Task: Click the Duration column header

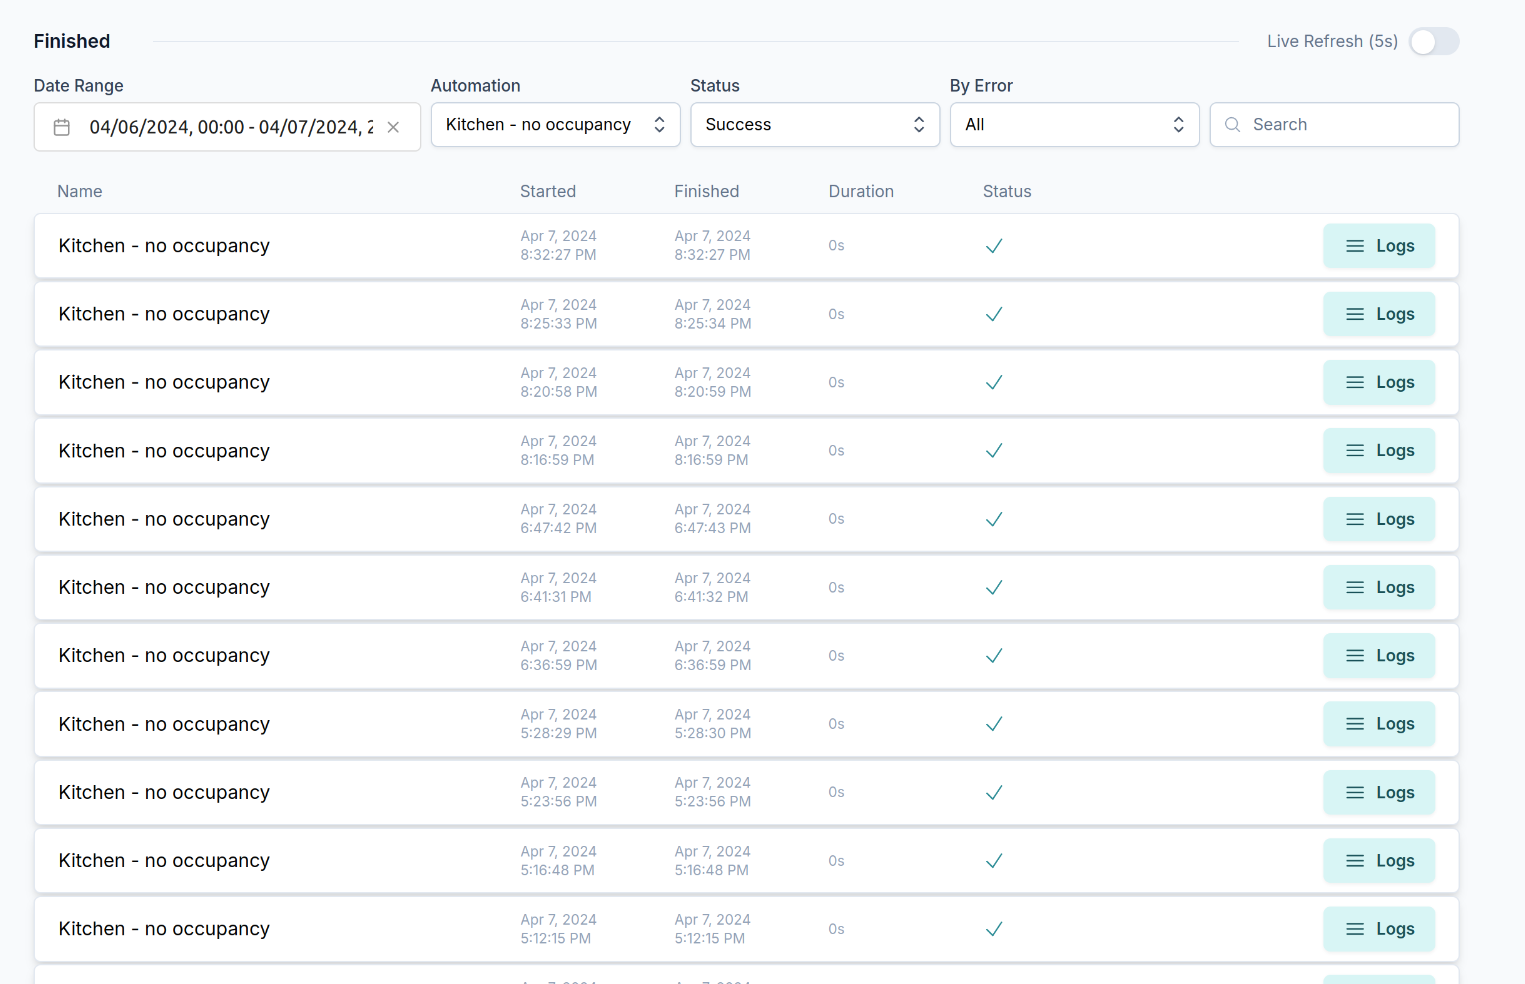Action: click(x=860, y=191)
